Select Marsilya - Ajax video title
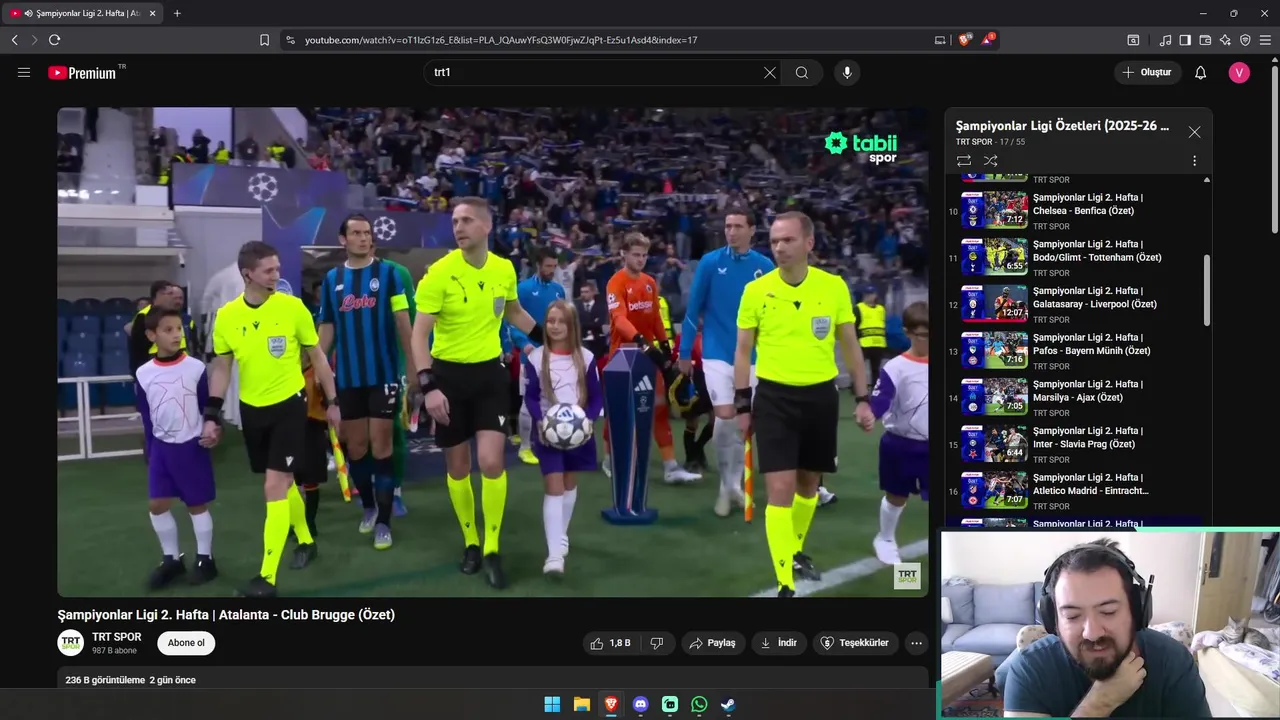Screen dimensions: 1280x720 coord(1088,391)
